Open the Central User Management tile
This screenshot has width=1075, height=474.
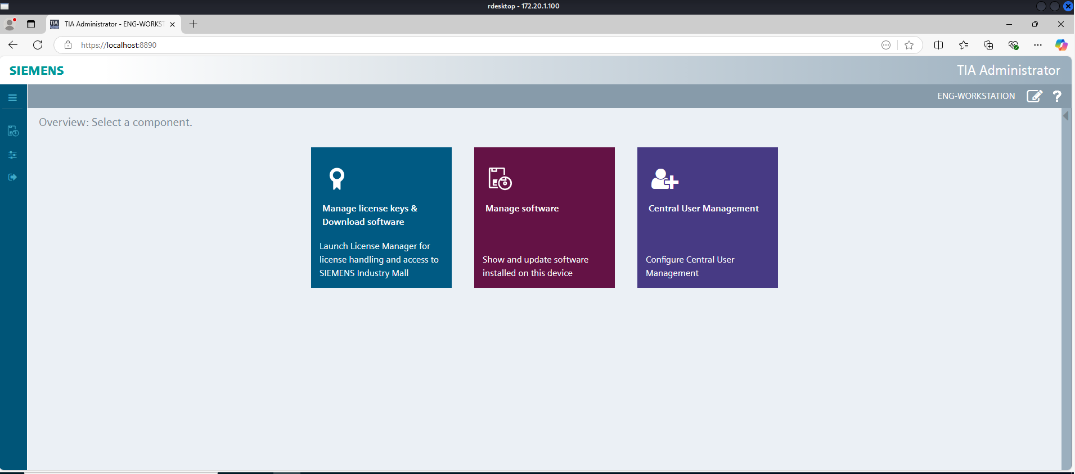[708, 217]
